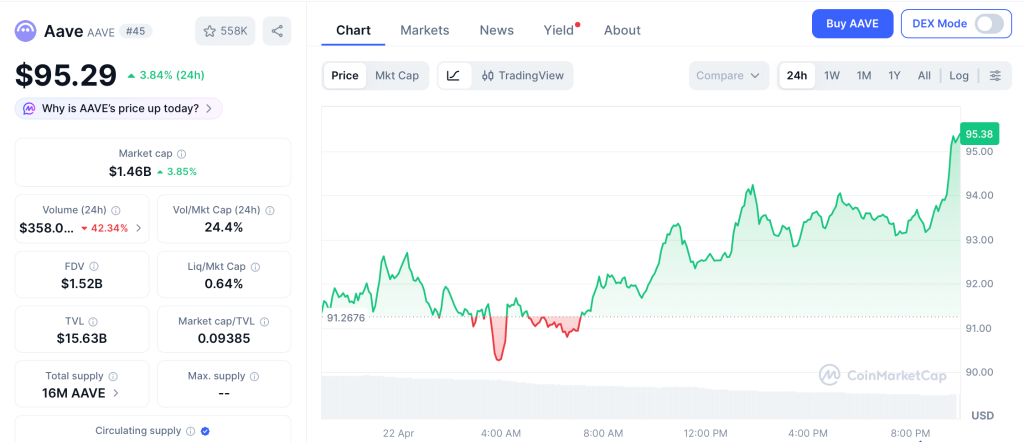Open the chart settings sliders icon

click(x=994, y=76)
